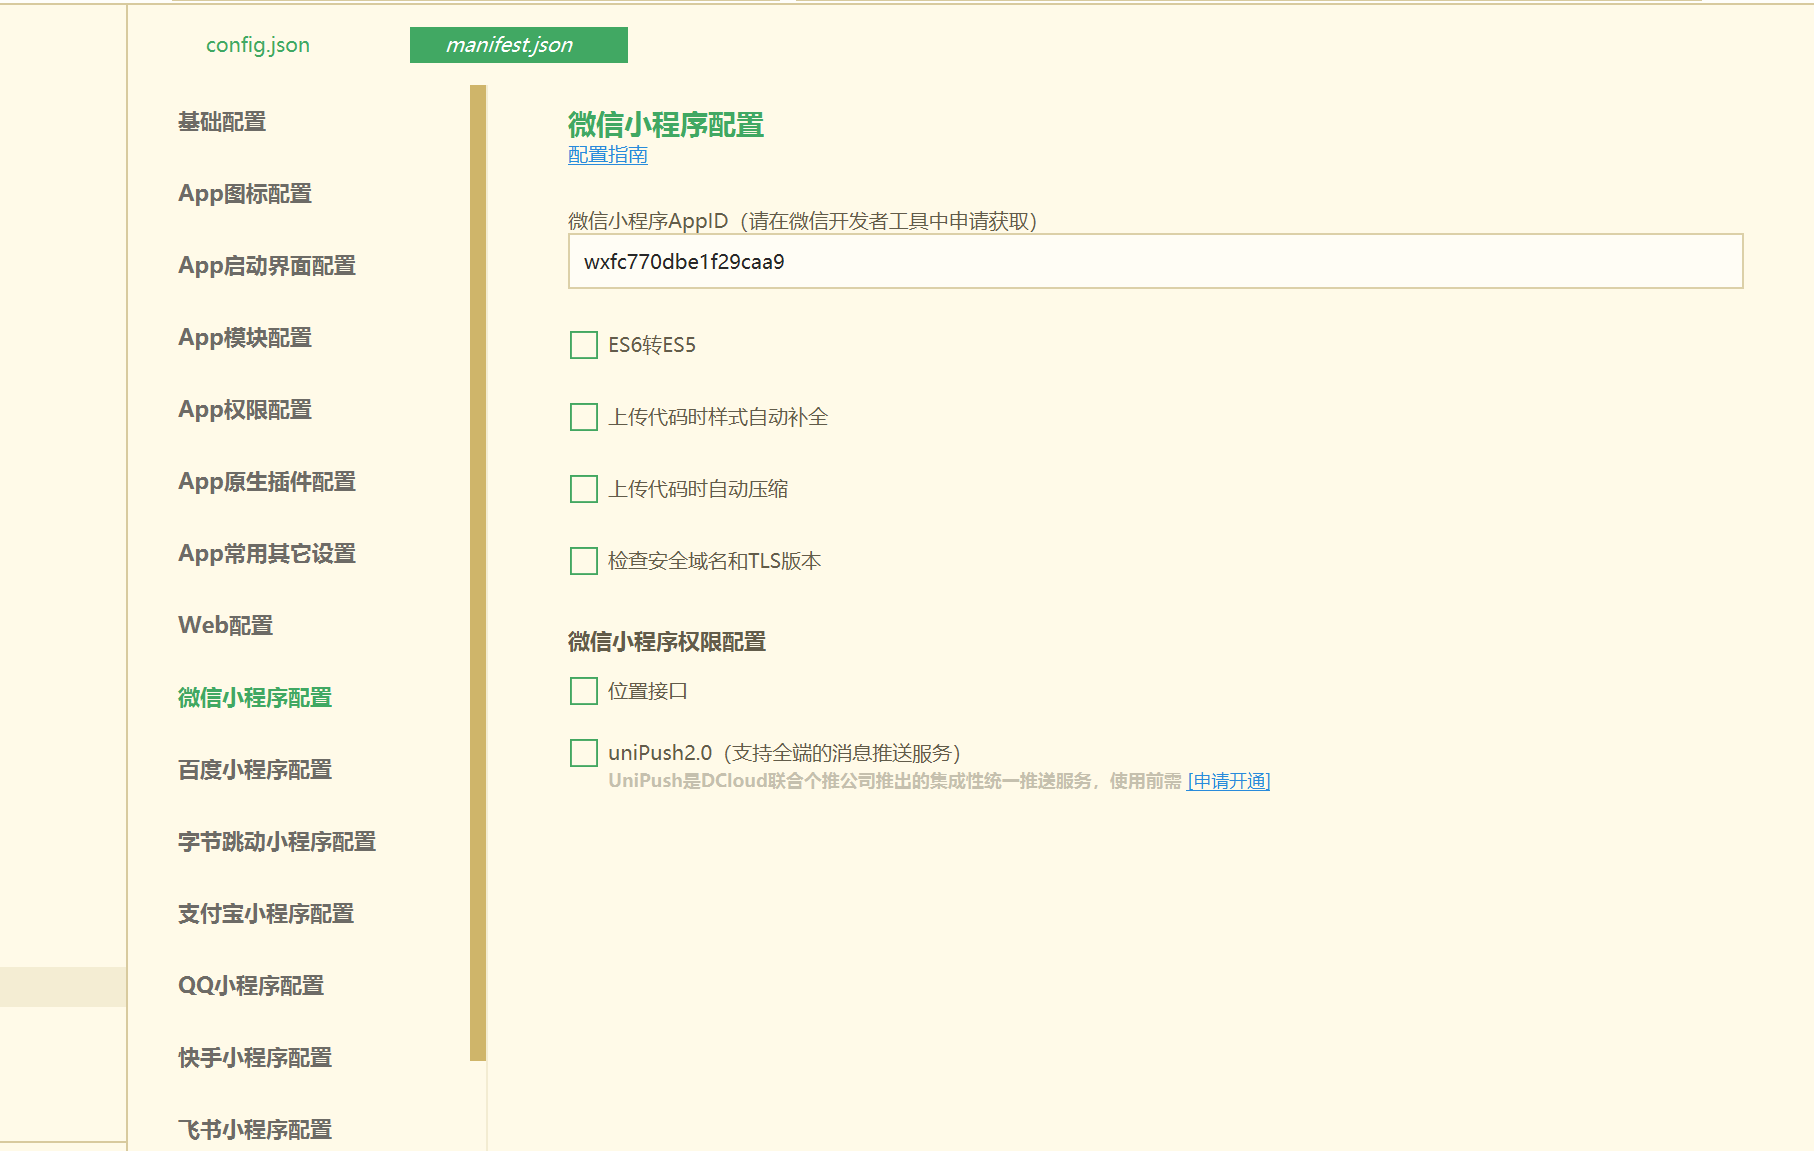Check 检查安全域名和TLS版本 option
The width and height of the screenshot is (1814, 1151).
[584, 561]
